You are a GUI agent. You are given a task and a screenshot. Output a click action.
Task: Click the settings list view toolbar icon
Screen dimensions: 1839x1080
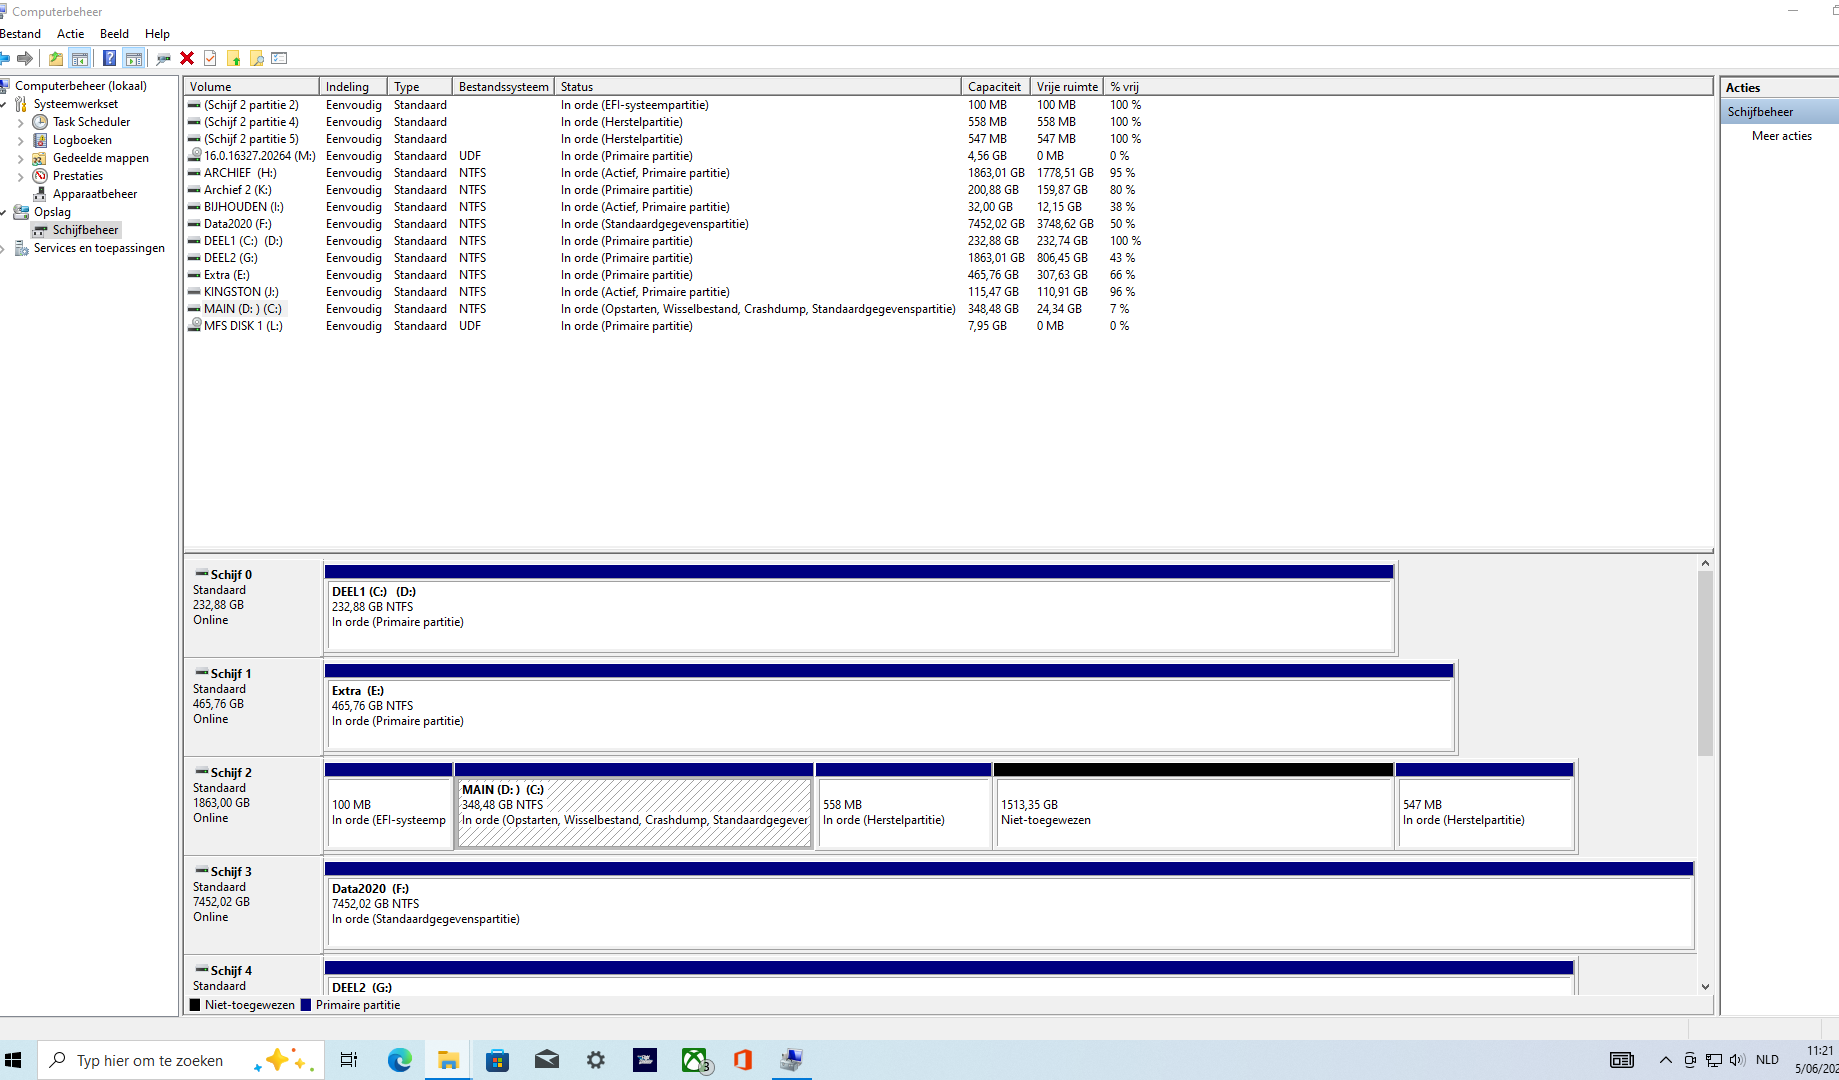pos(279,58)
